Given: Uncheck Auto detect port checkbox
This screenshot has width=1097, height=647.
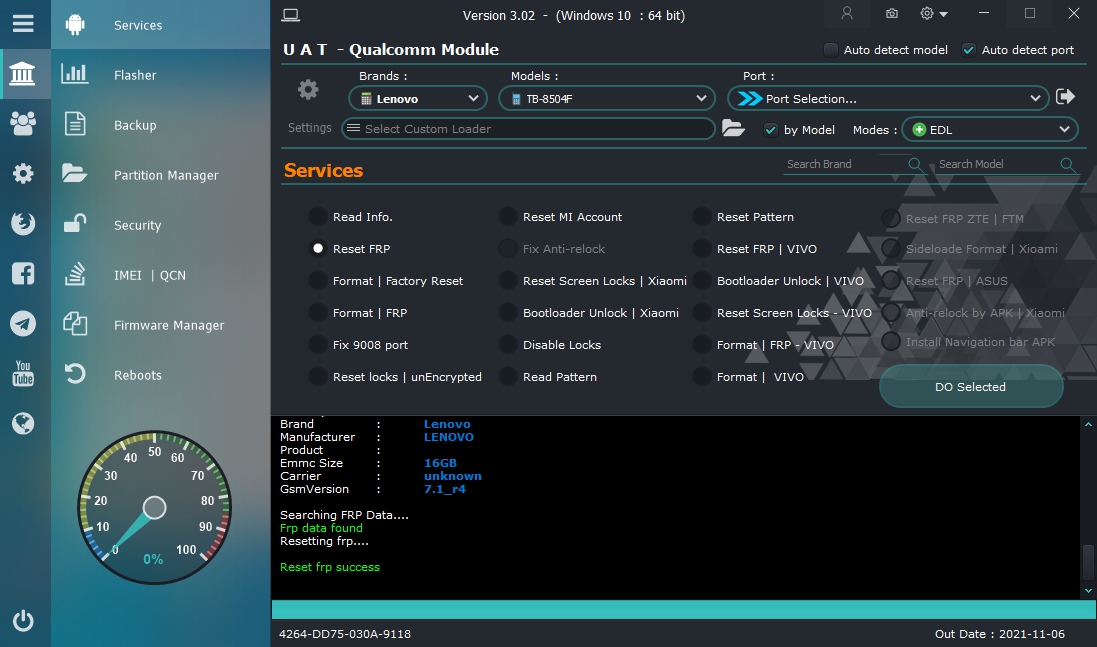Looking at the screenshot, I should click(x=969, y=50).
